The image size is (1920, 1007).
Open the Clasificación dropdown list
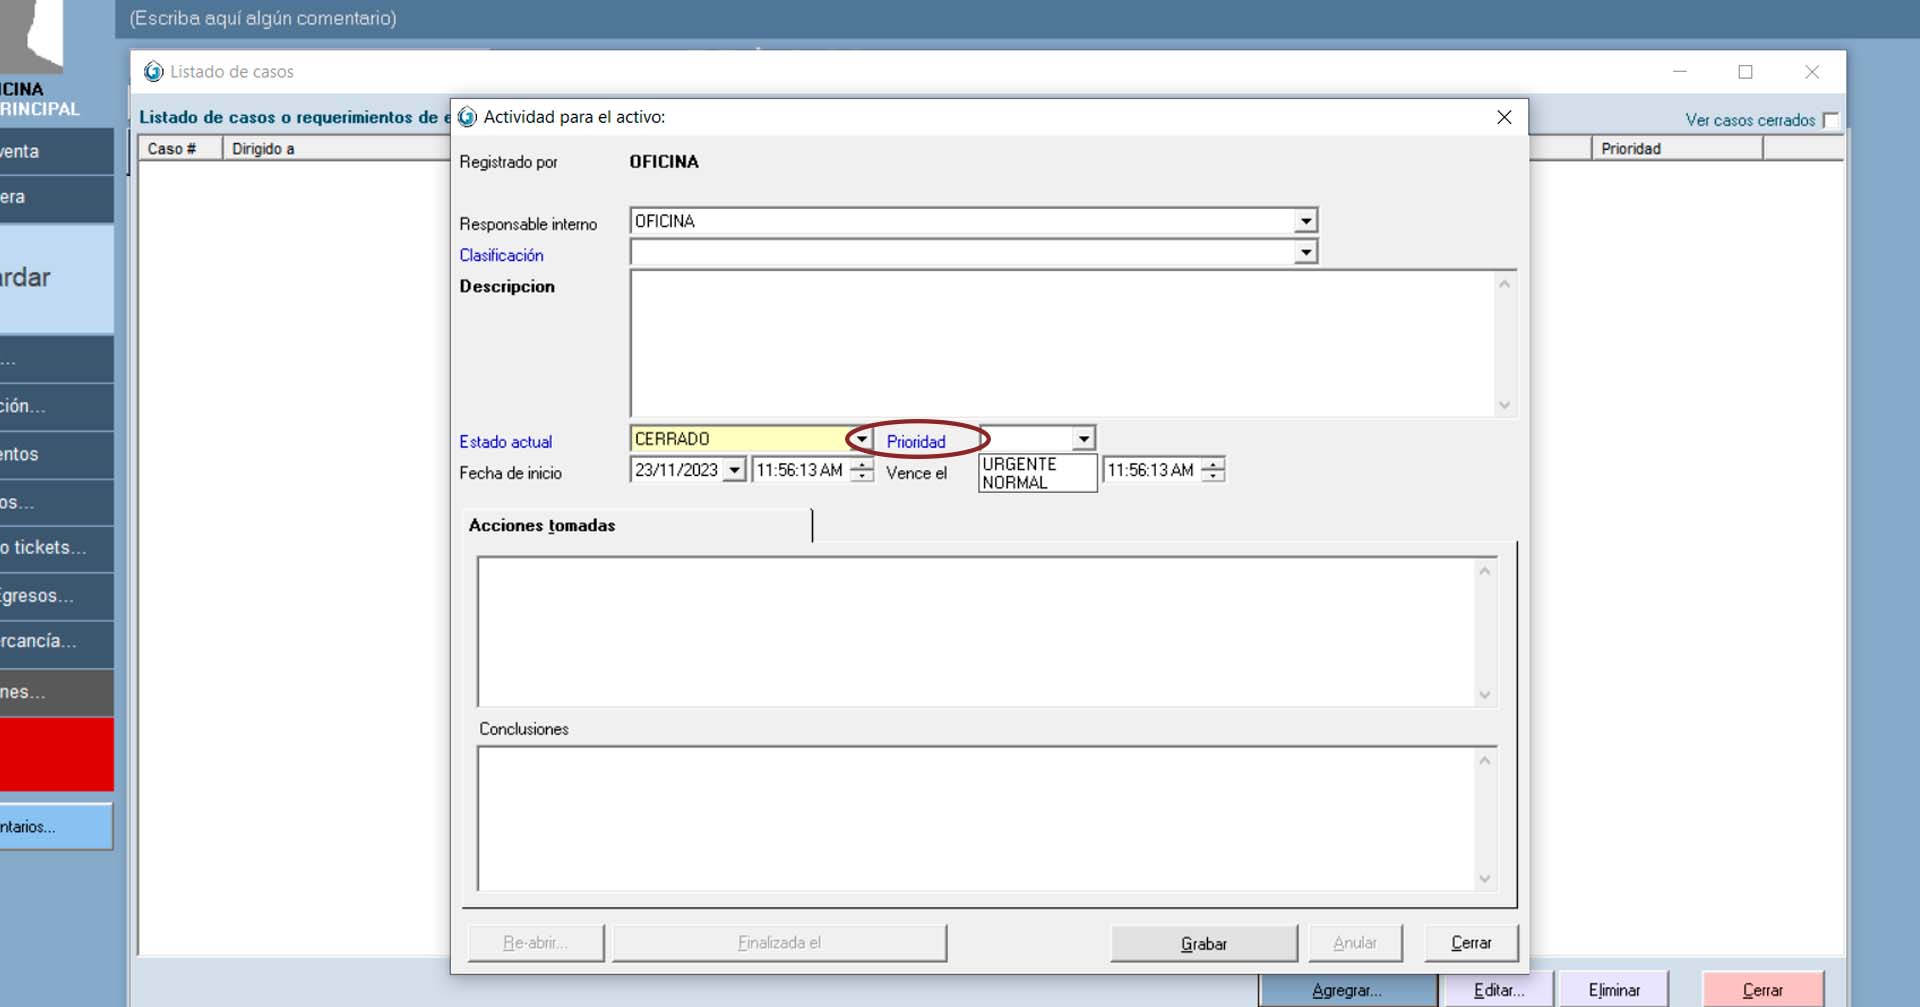[1305, 252]
